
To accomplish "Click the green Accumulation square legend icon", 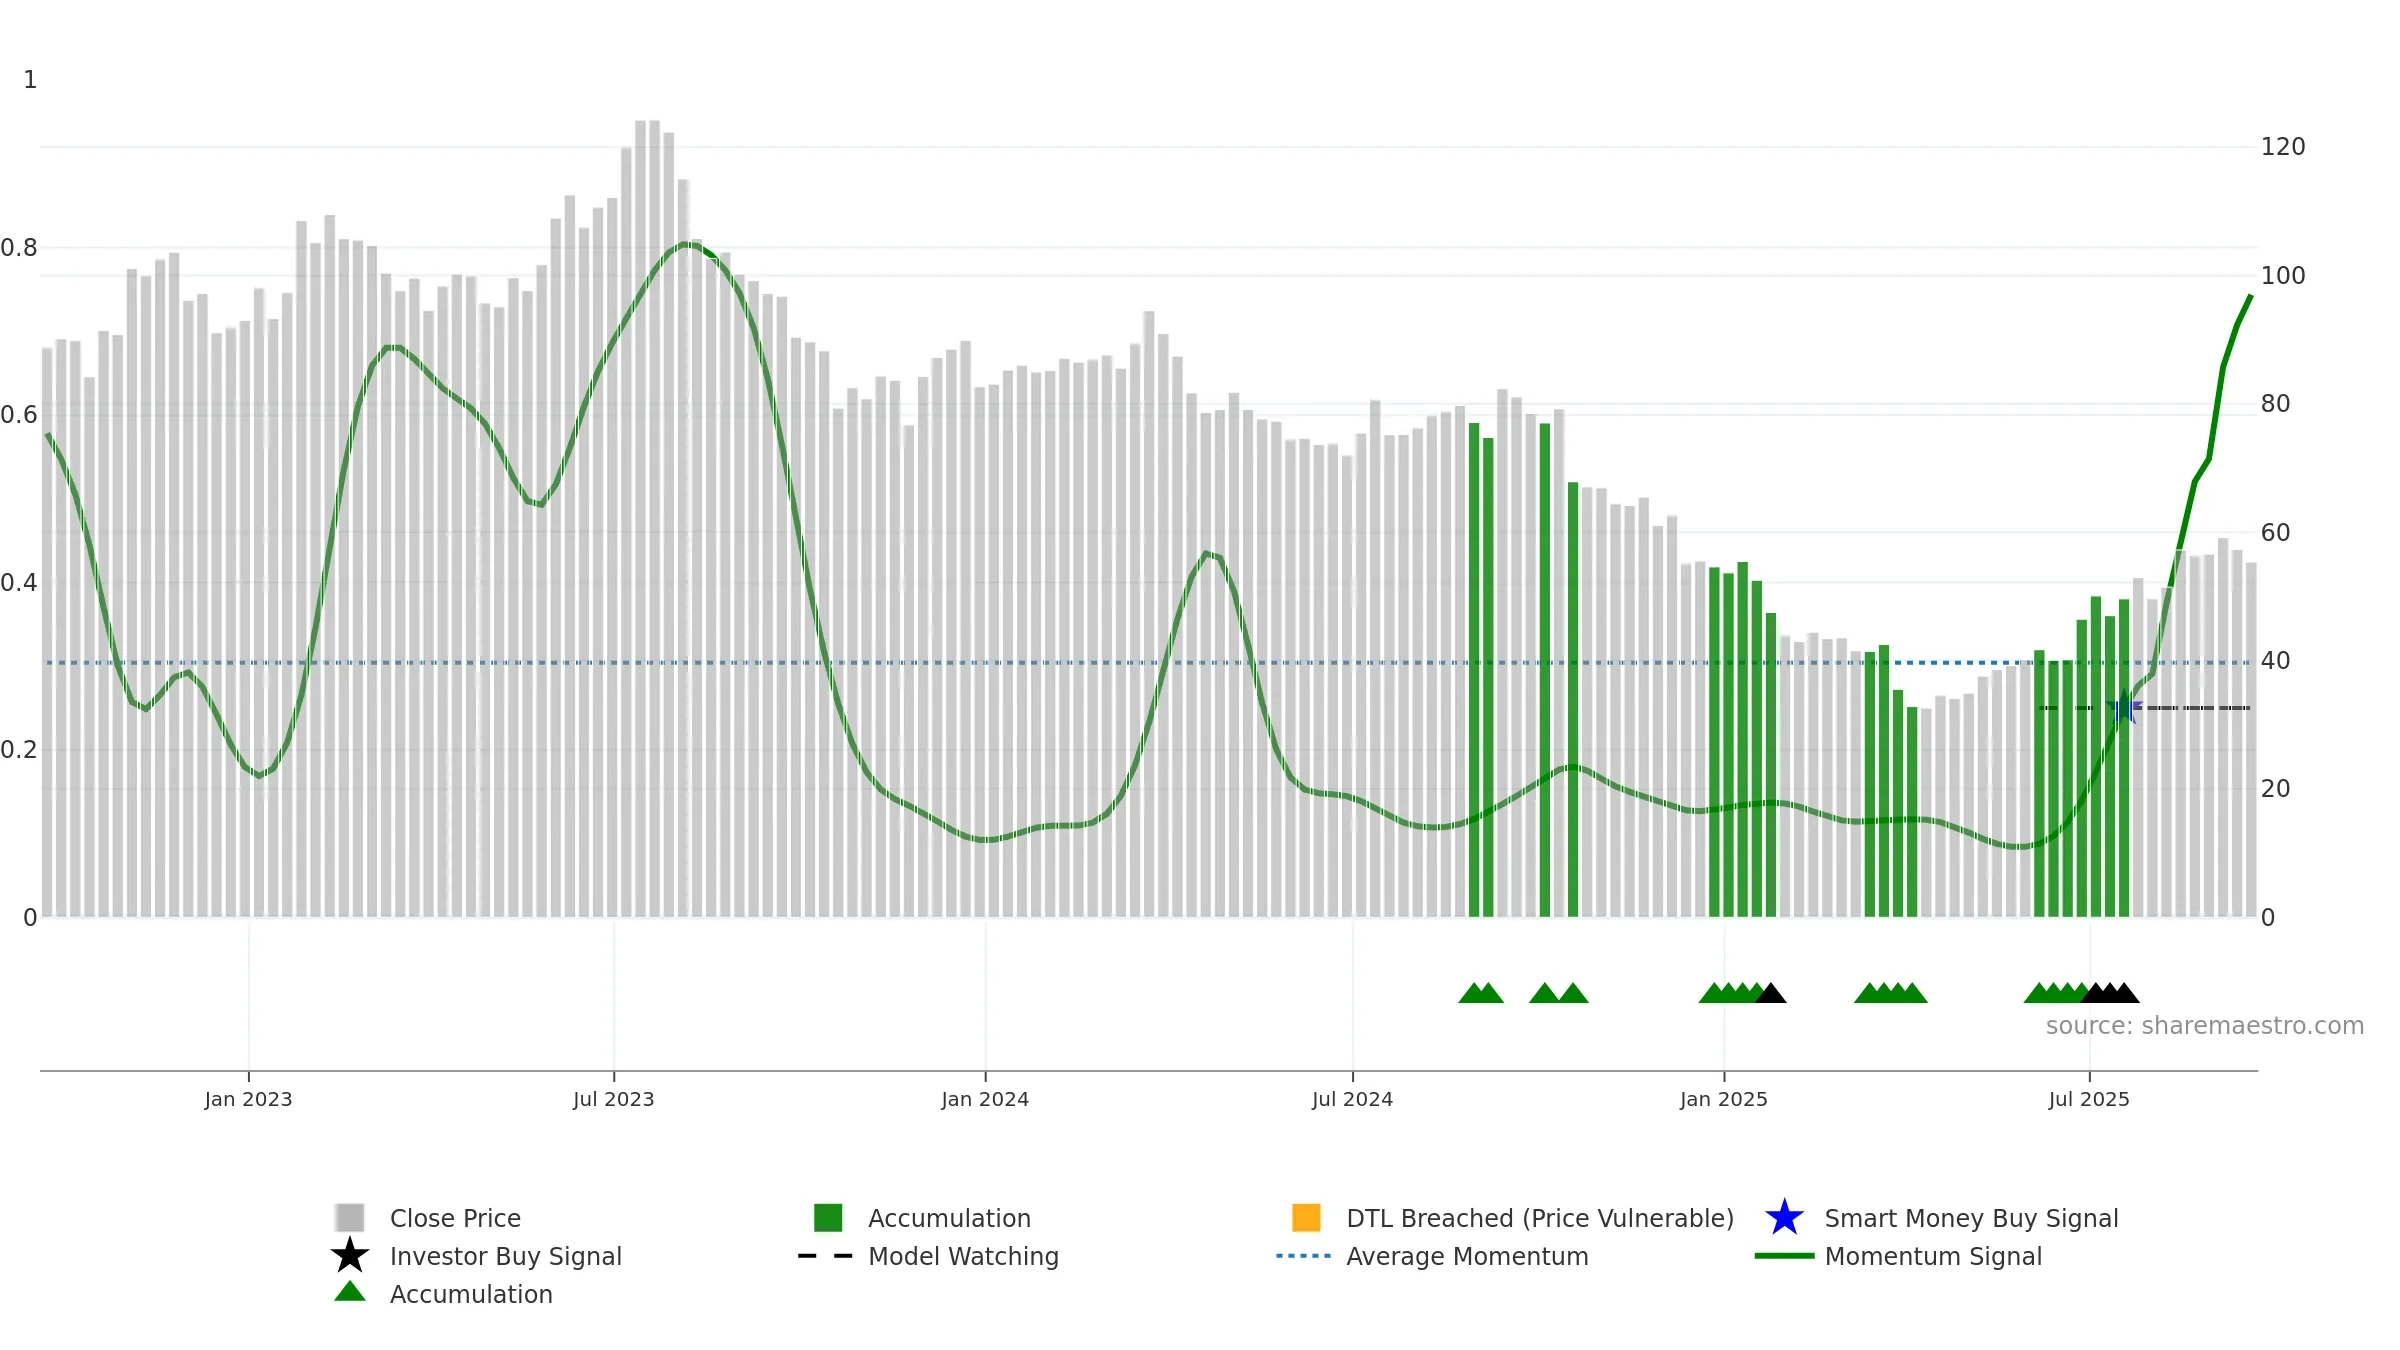I will pos(828,1217).
